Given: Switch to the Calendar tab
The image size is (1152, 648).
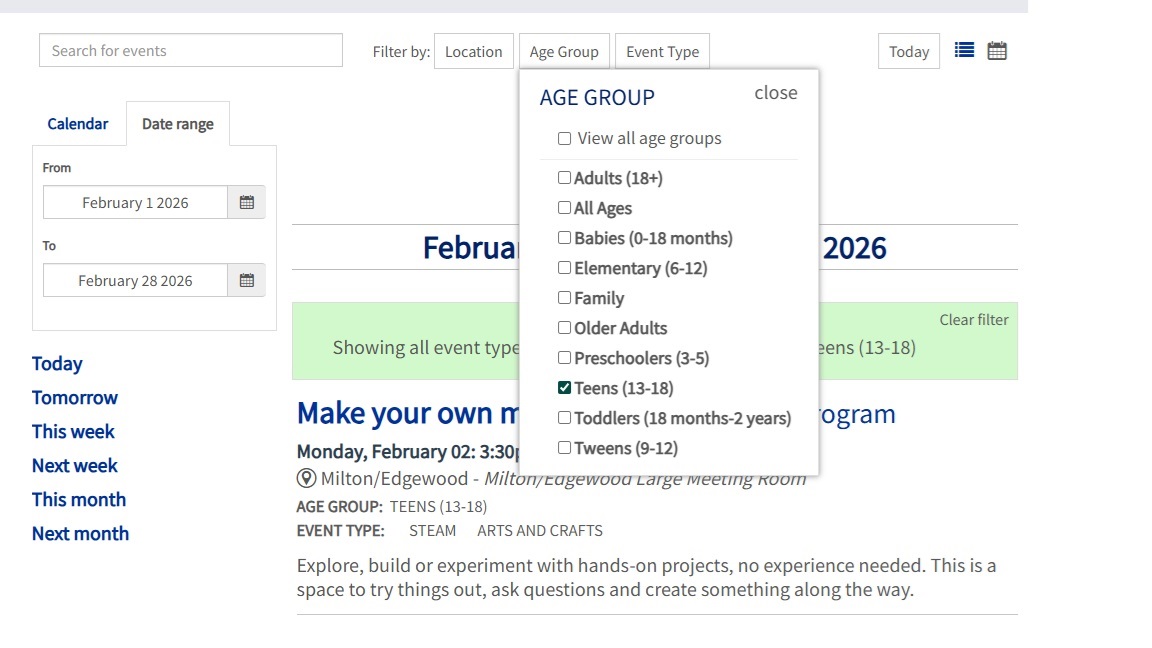Looking at the screenshot, I should click(x=78, y=124).
